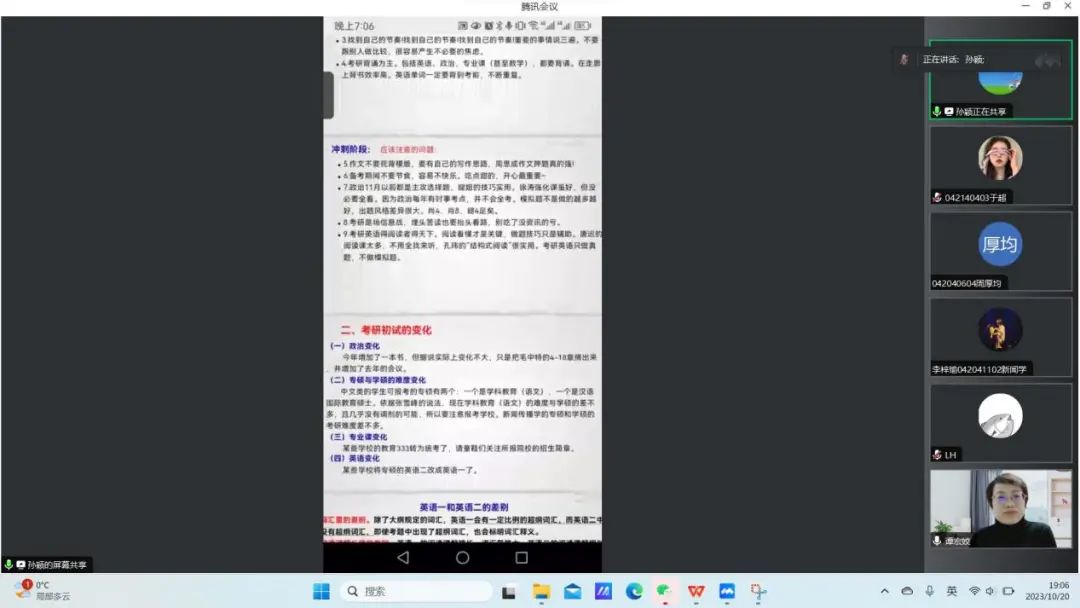Open WPS Office from the taskbar
This screenshot has height=608, width=1080.
tap(696, 591)
